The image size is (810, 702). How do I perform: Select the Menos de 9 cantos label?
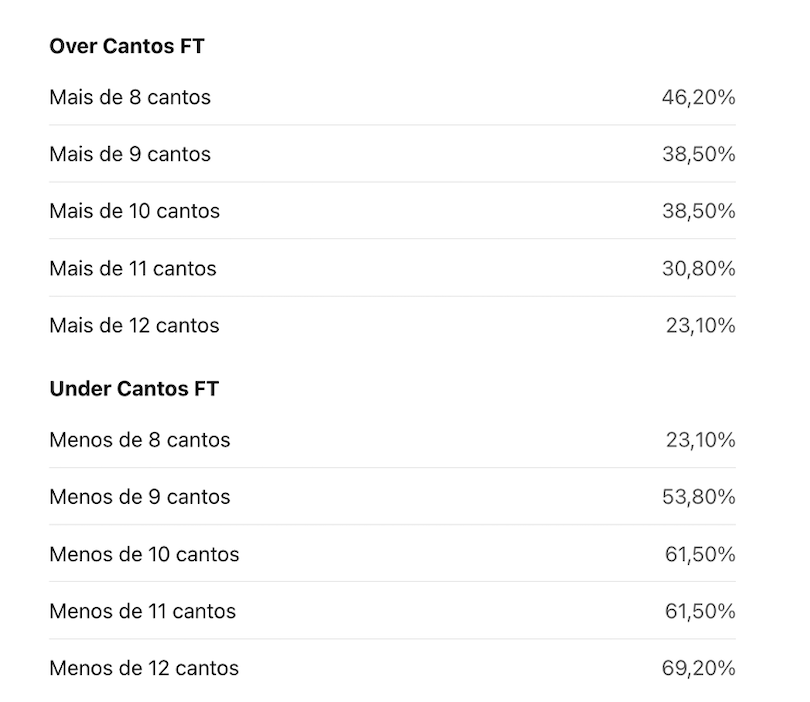pyautogui.click(x=140, y=497)
